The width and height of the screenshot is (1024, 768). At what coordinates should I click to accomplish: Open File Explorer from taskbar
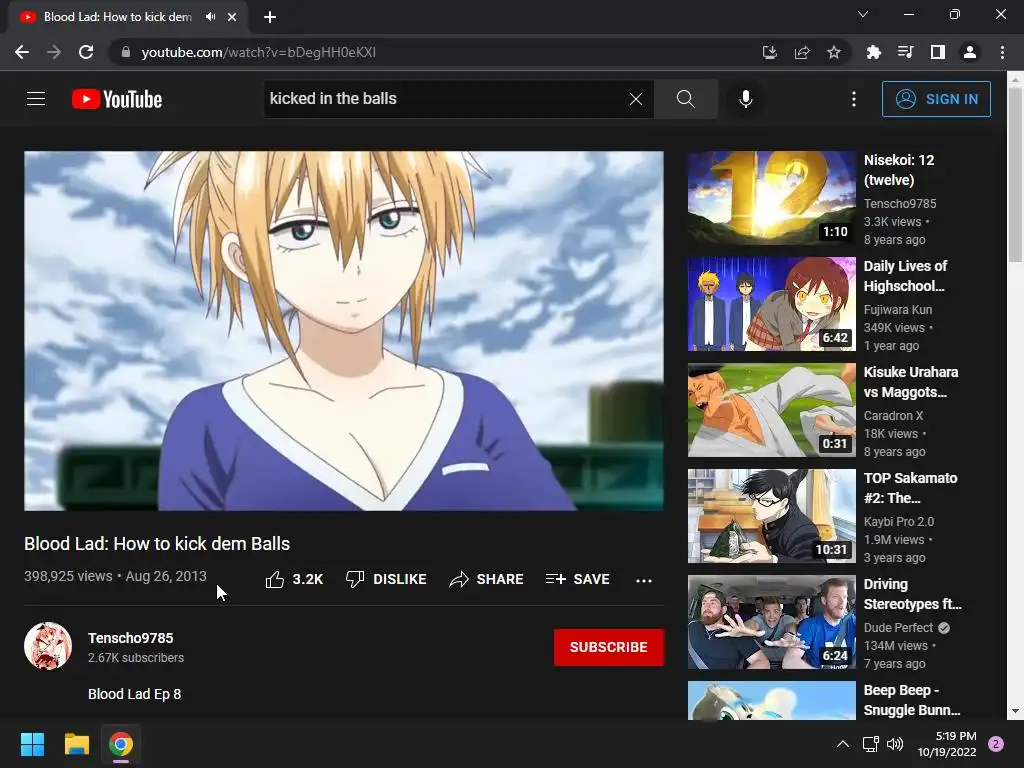[76, 744]
